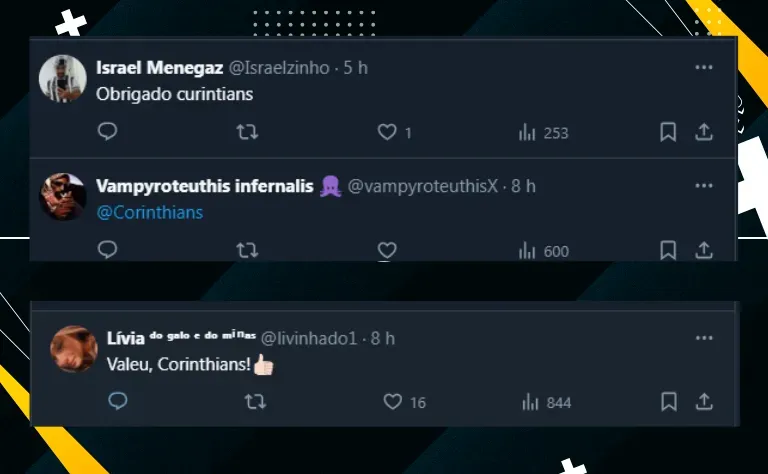Viewport: 768px width, 474px height.
Task: Retweet the Vampyroteuthis infernalis post
Action: (247, 251)
